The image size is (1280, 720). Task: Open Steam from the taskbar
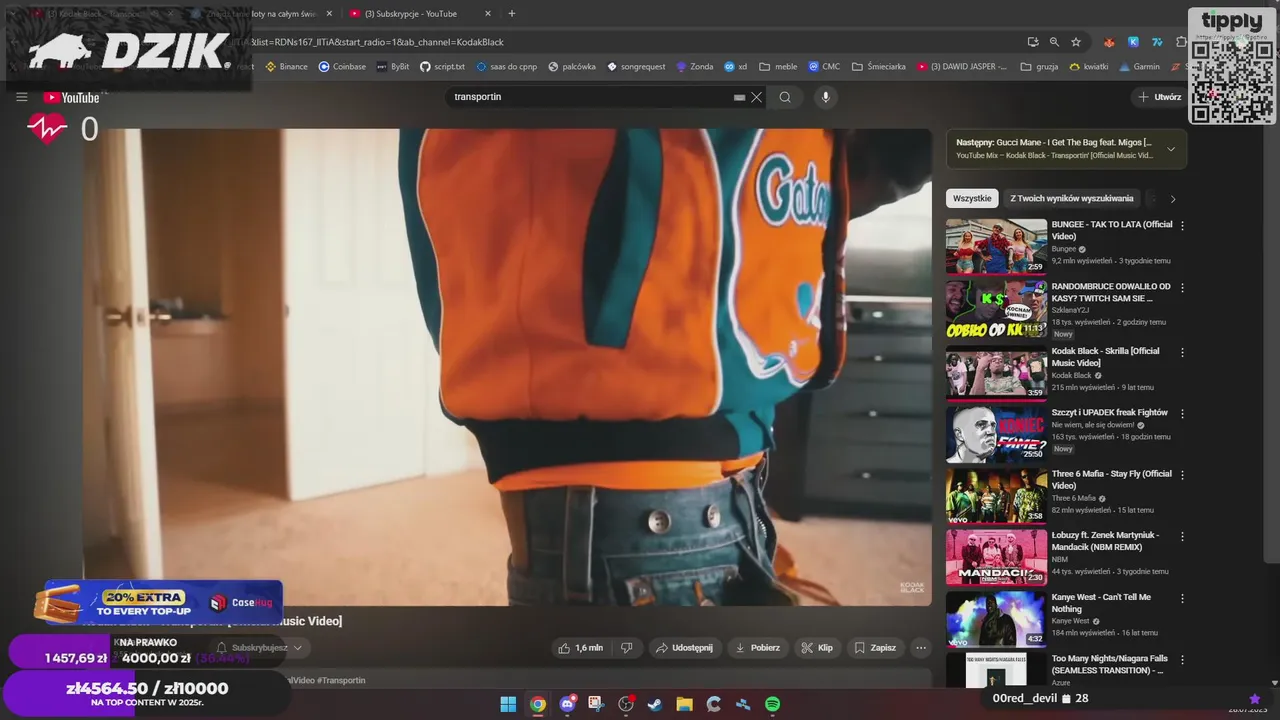[x=655, y=704]
